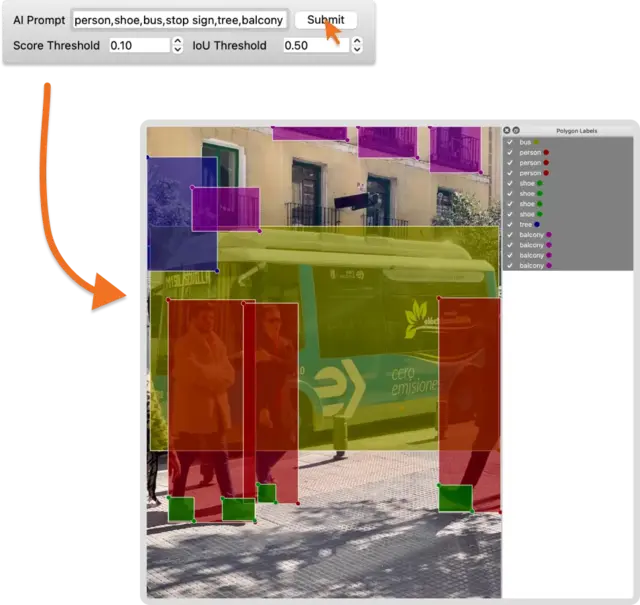Increase Score Threshold with the up arrow
Screen dimensions: 640x605
[x=178, y=41]
